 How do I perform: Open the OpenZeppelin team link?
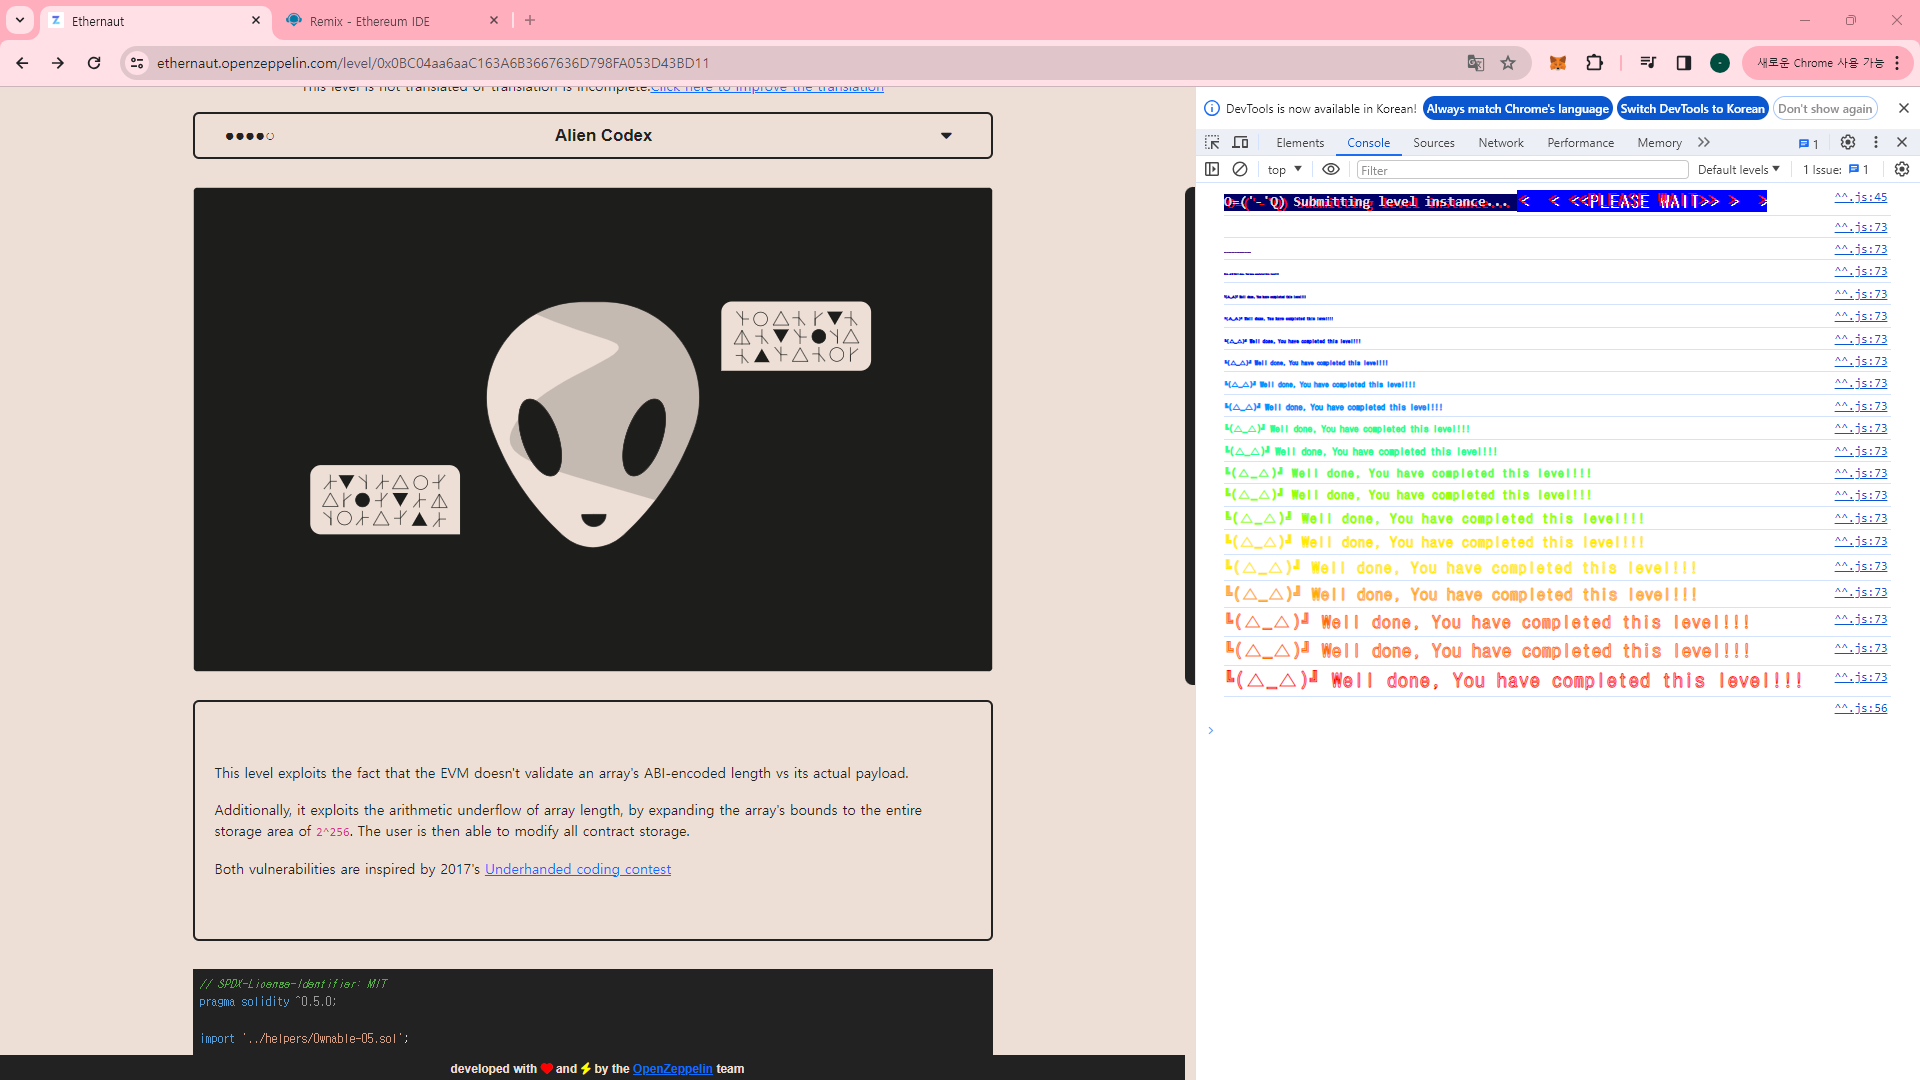672,1068
